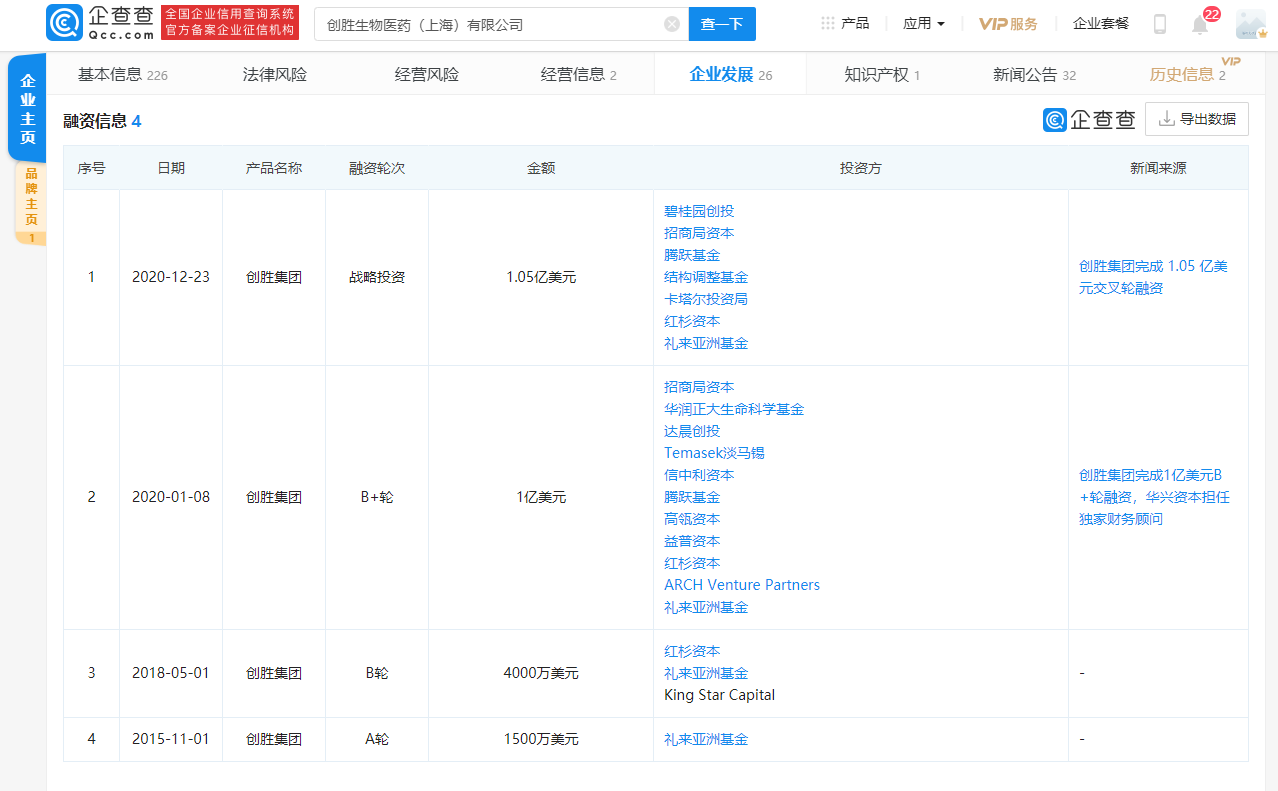Screen dimensions: 1278x791
Task: Click the amount cell 4000万美元
Action: click(x=541, y=673)
